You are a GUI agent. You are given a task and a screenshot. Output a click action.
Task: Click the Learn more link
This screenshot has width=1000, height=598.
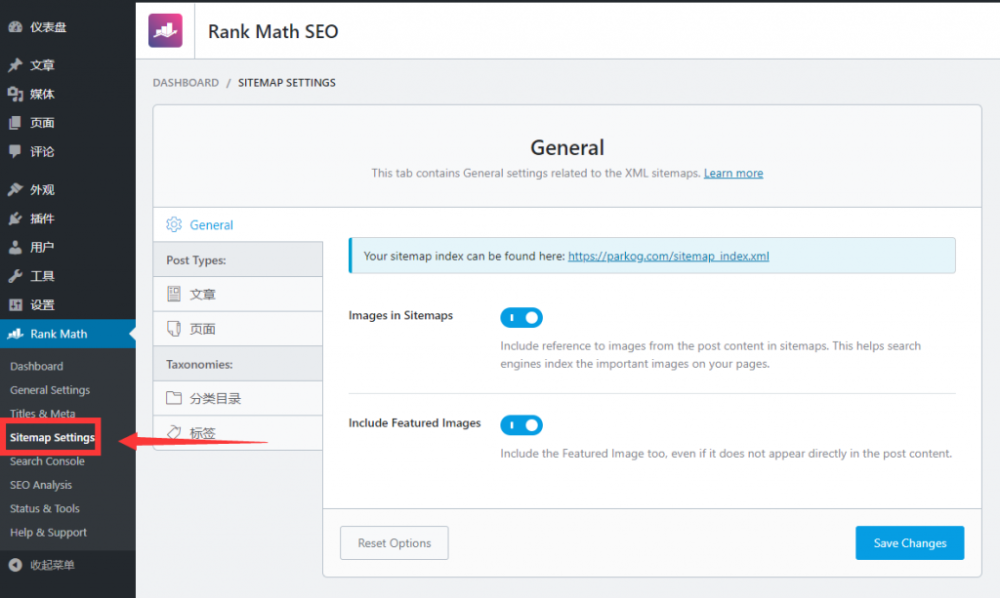click(733, 173)
